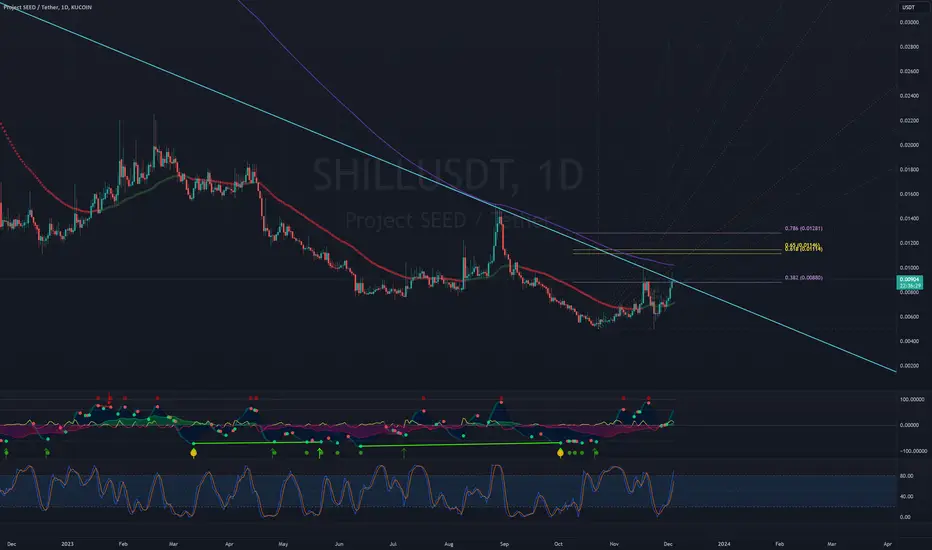Click the 0.00400 price axis label

click(909, 341)
